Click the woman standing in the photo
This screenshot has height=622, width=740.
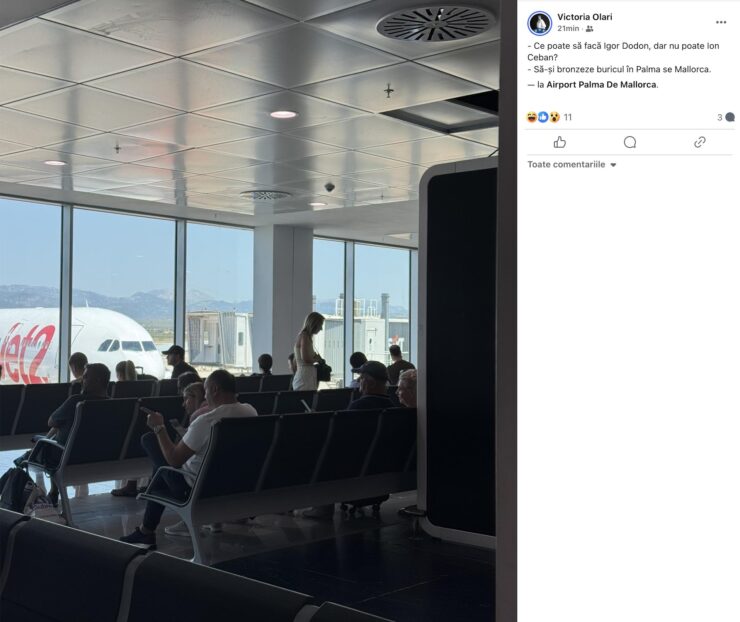[308, 352]
